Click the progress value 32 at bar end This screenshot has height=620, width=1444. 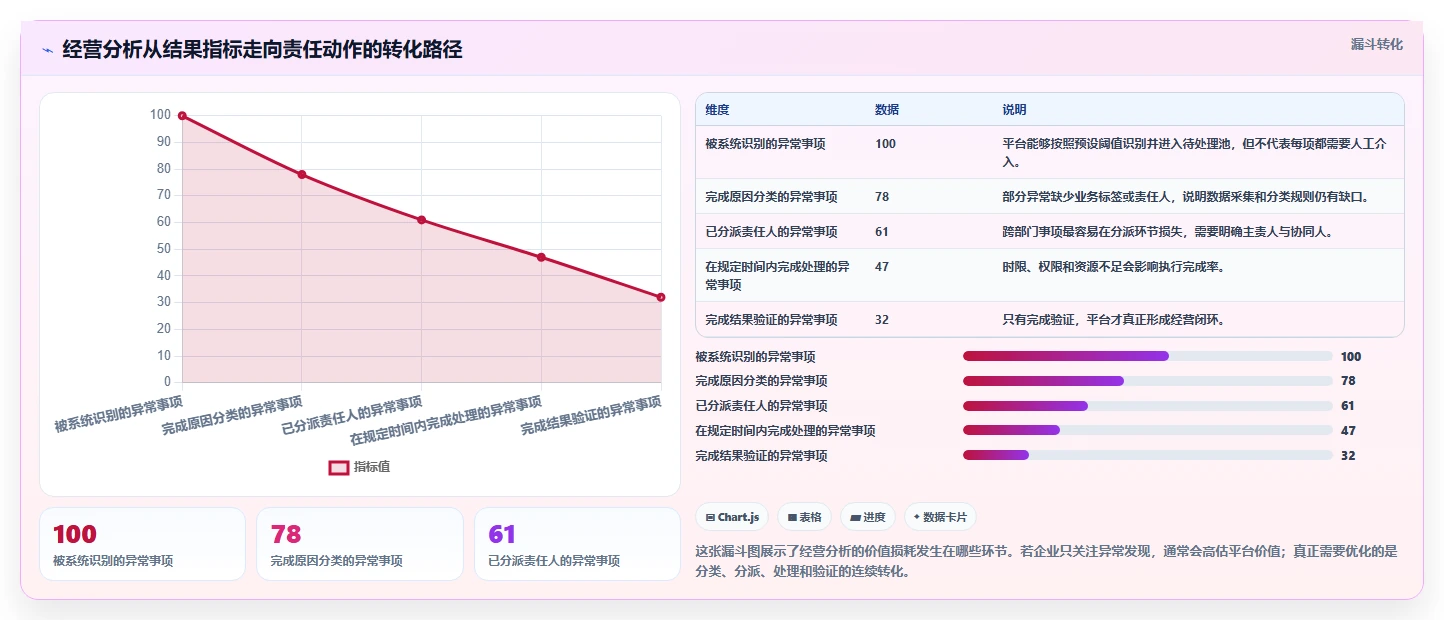click(x=1348, y=456)
